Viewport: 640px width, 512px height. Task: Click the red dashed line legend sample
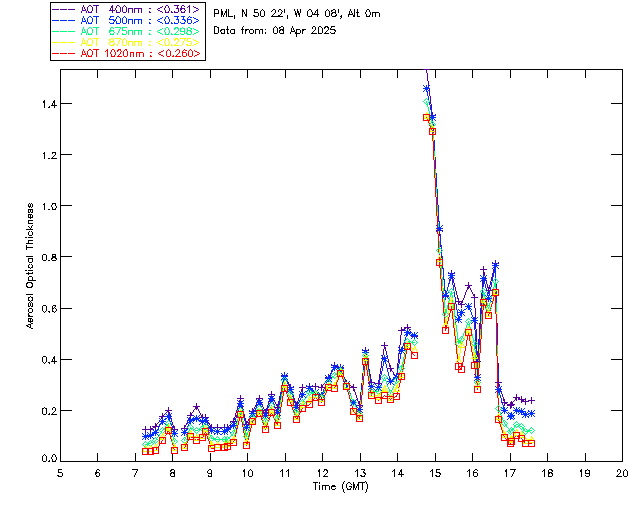click(x=64, y=53)
